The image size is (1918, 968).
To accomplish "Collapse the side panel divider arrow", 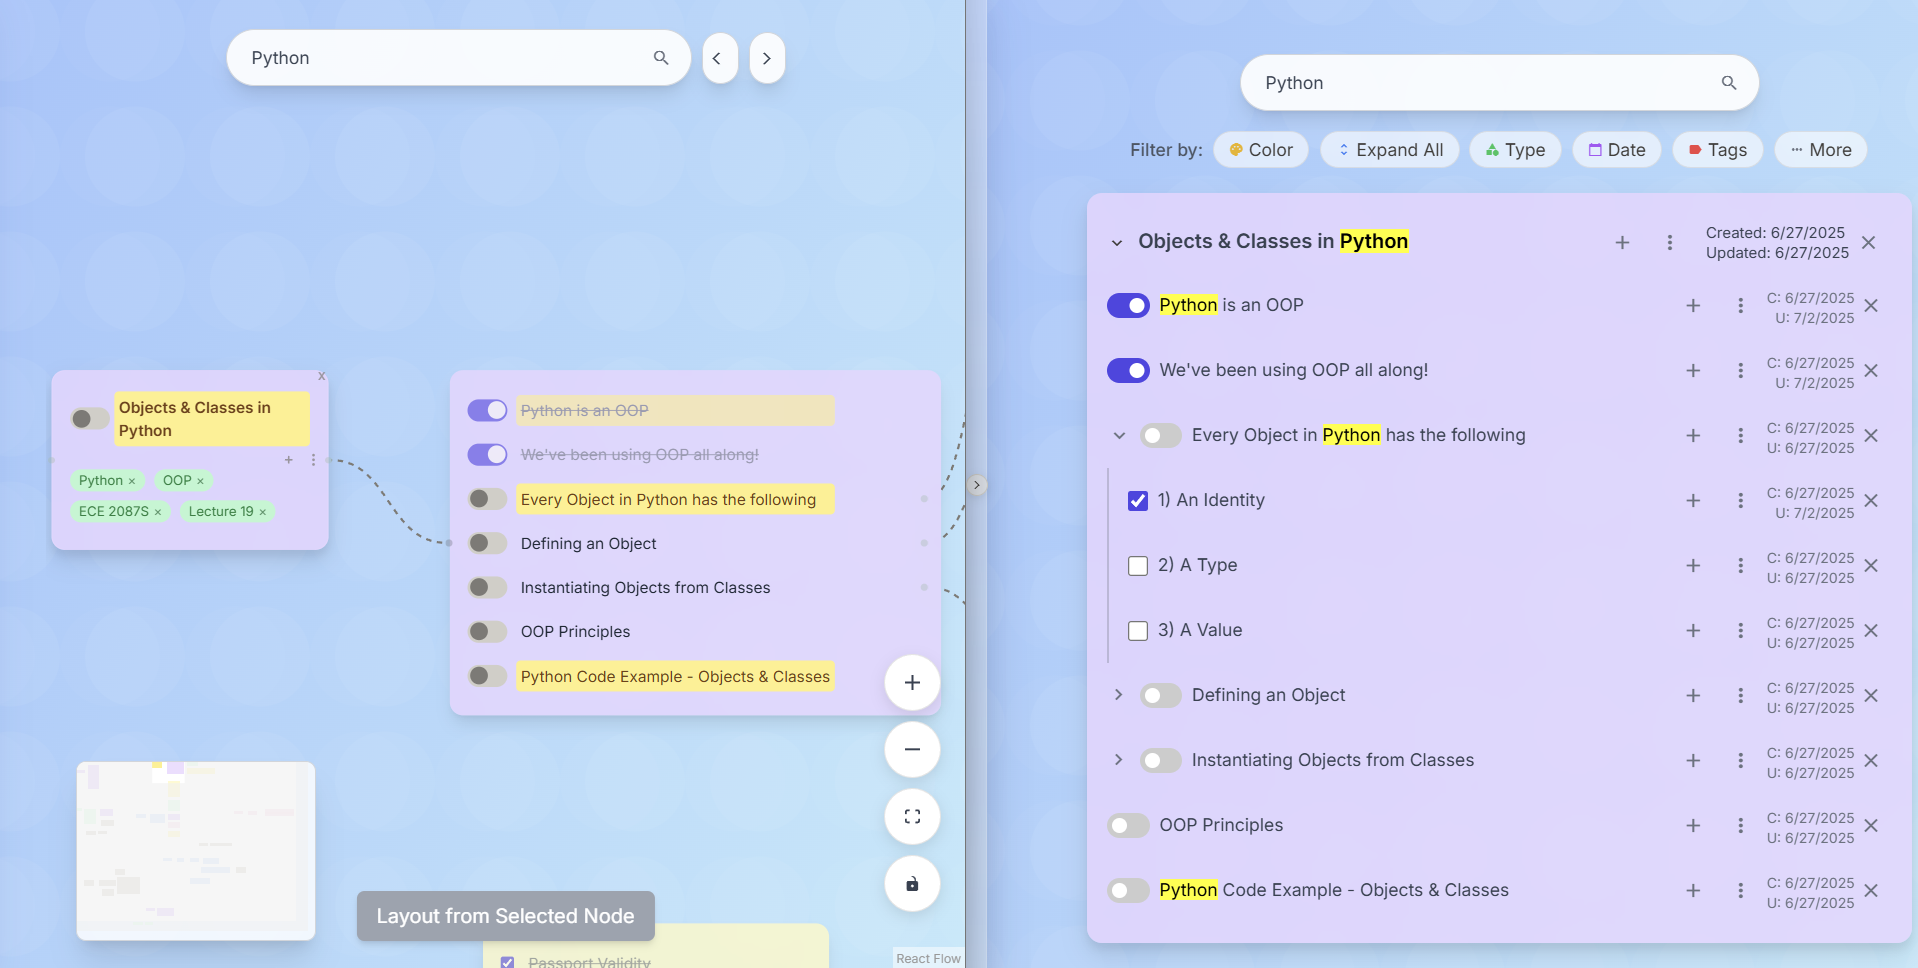I will [x=977, y=485].
